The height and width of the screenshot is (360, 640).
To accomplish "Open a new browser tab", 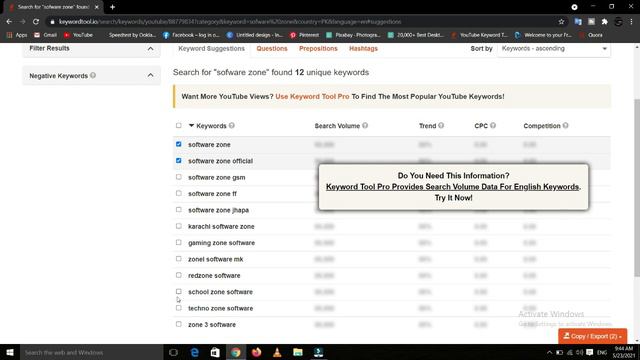I will [112, 7].
